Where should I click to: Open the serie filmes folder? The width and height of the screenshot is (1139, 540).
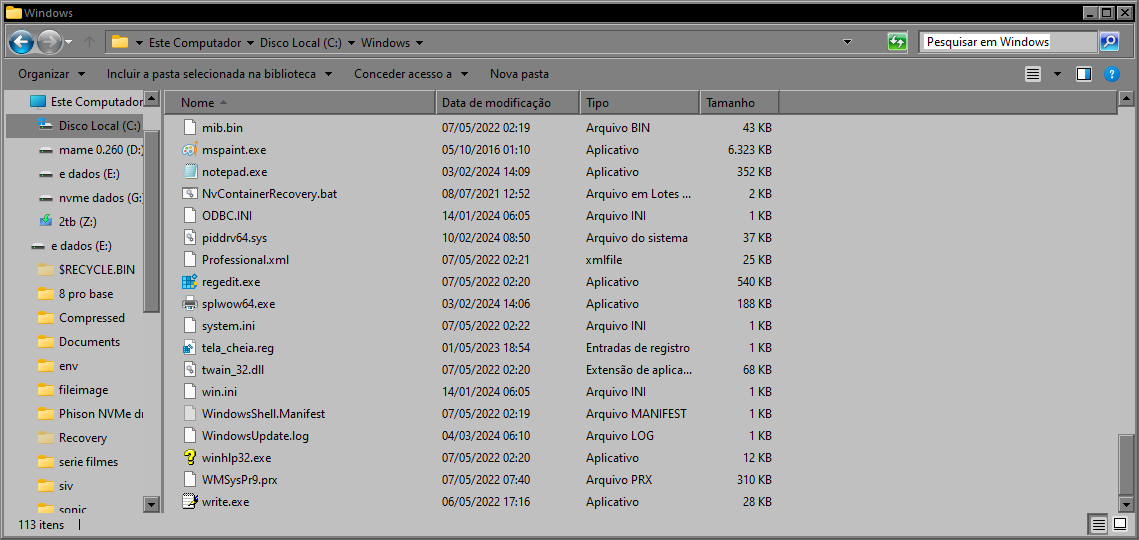pyautogui.click(x=78, y=462)
